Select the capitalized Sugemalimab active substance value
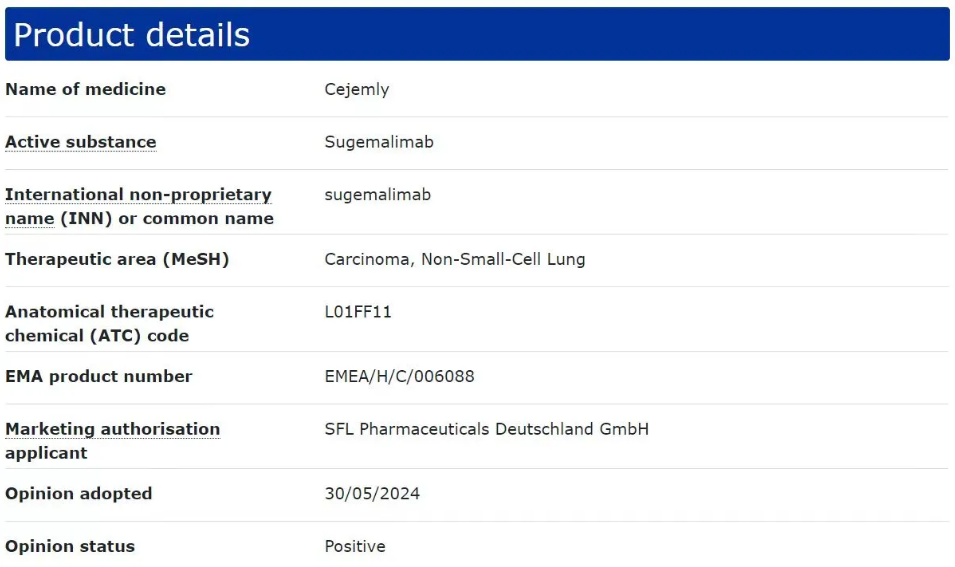The height and width of the screenshot is (567, 955). [x=379, y=142]
